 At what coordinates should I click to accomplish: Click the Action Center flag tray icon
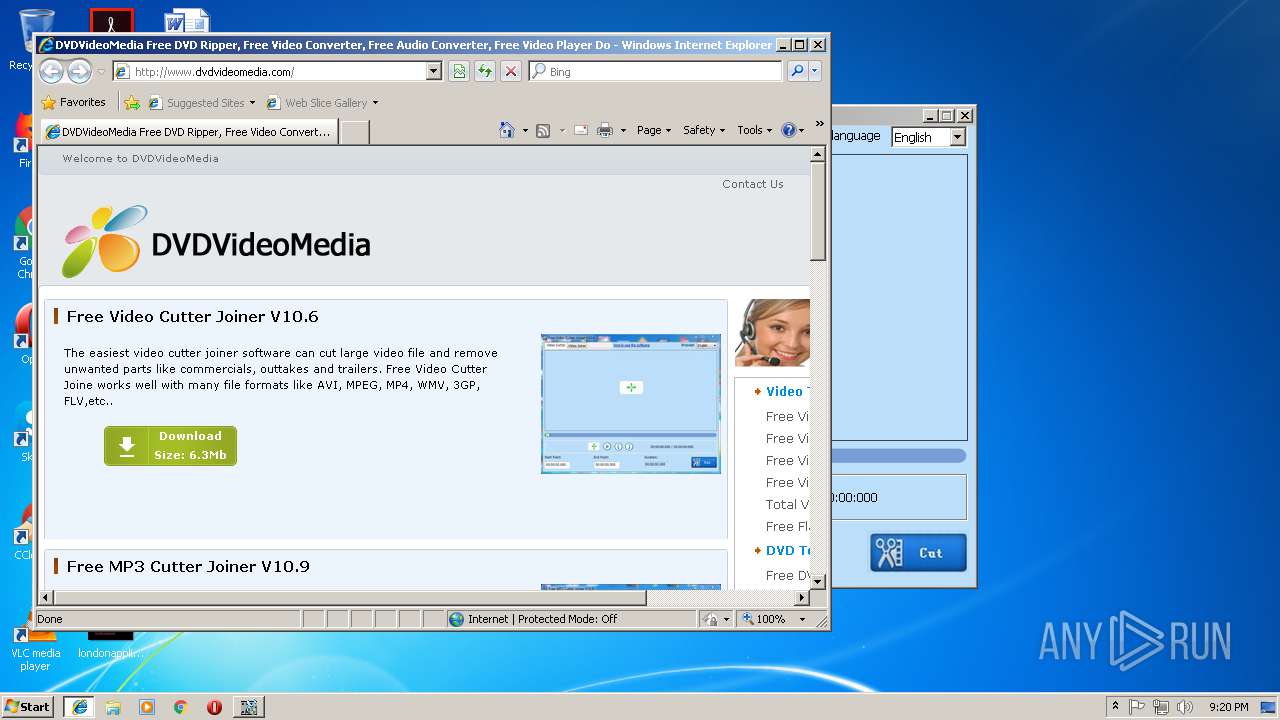(1137, 706)
